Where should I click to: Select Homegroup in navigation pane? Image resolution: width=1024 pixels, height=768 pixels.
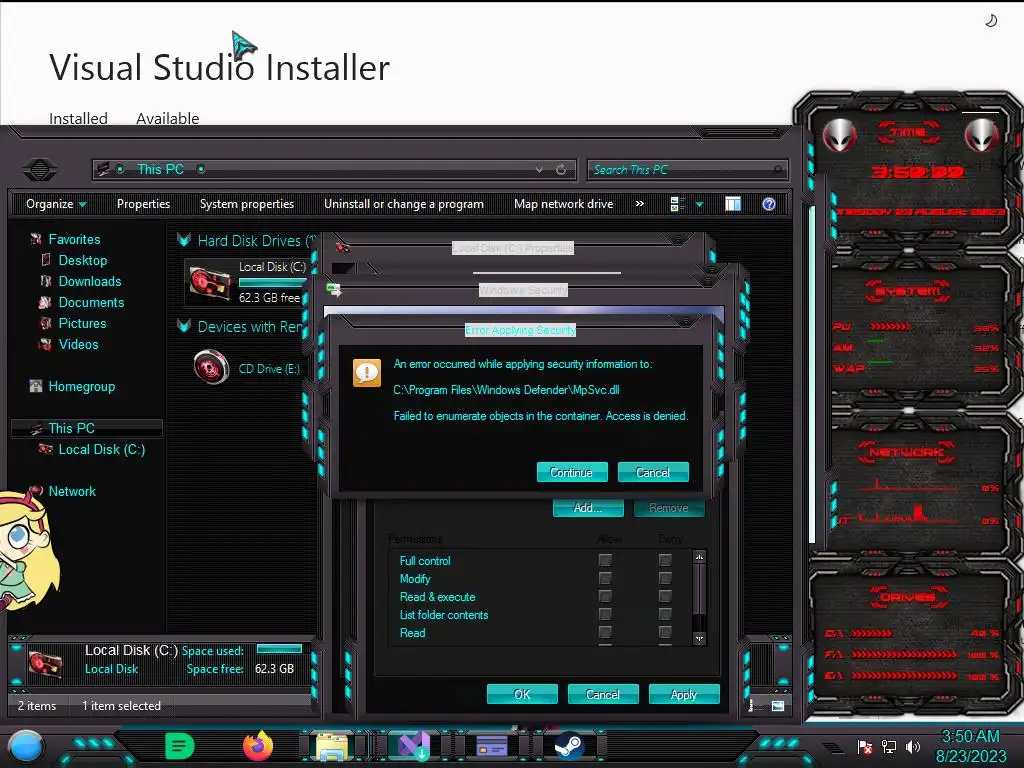click(x=82, y=387)
